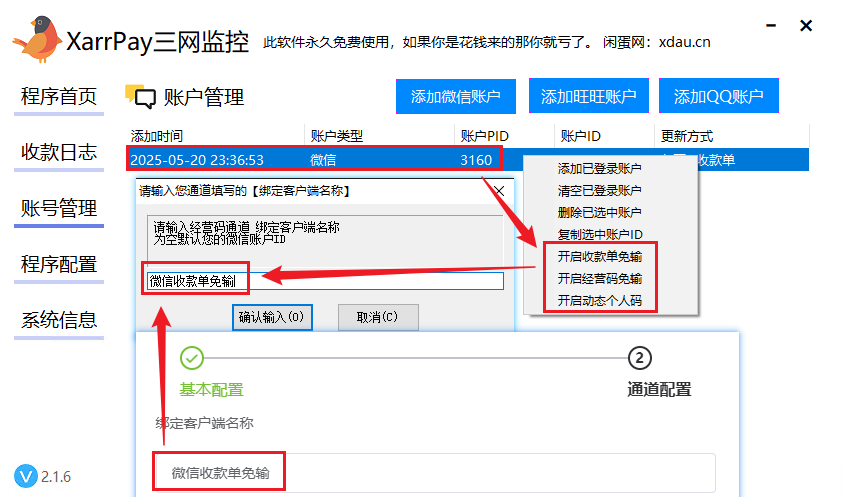
Task: Open the 程序首页 tab
Action: tap(59, 97)
